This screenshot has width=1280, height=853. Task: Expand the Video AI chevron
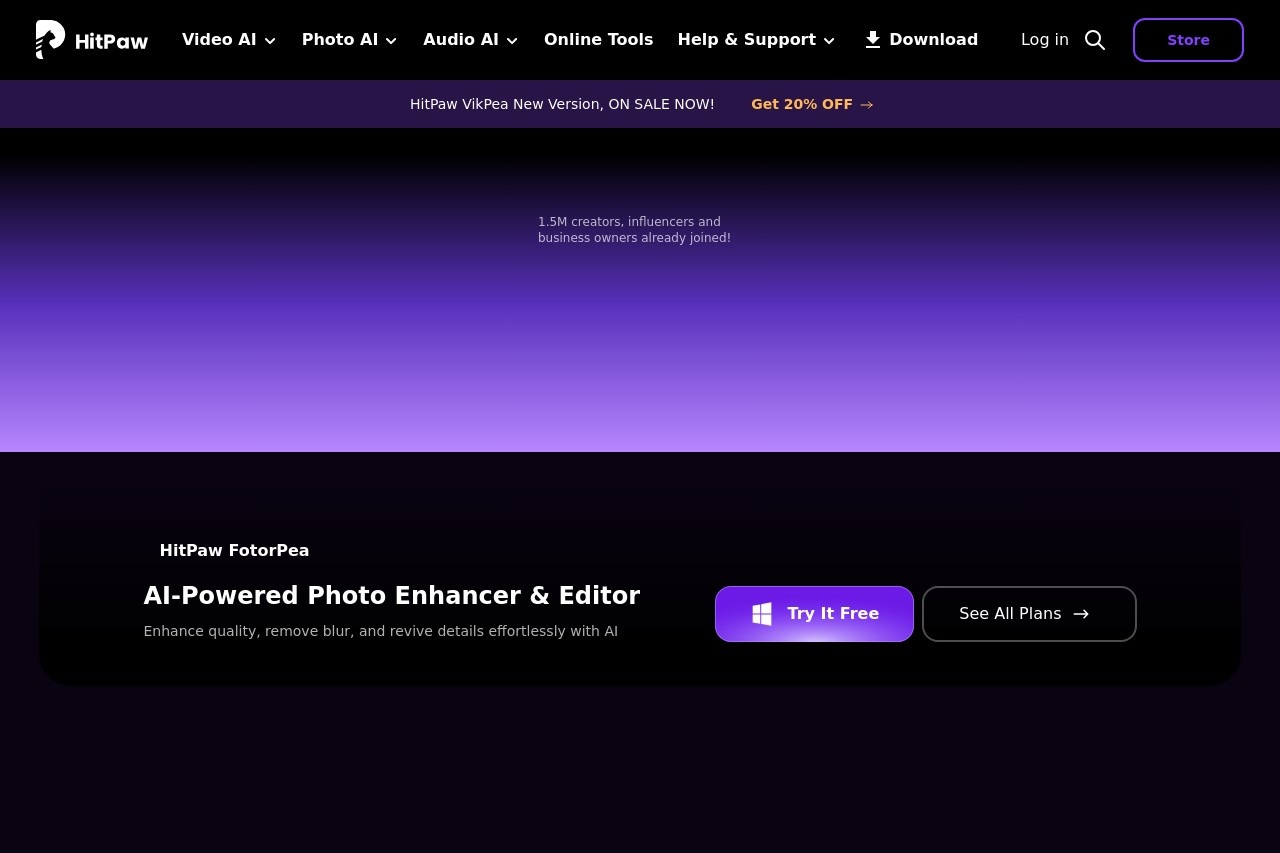[270, 41]
